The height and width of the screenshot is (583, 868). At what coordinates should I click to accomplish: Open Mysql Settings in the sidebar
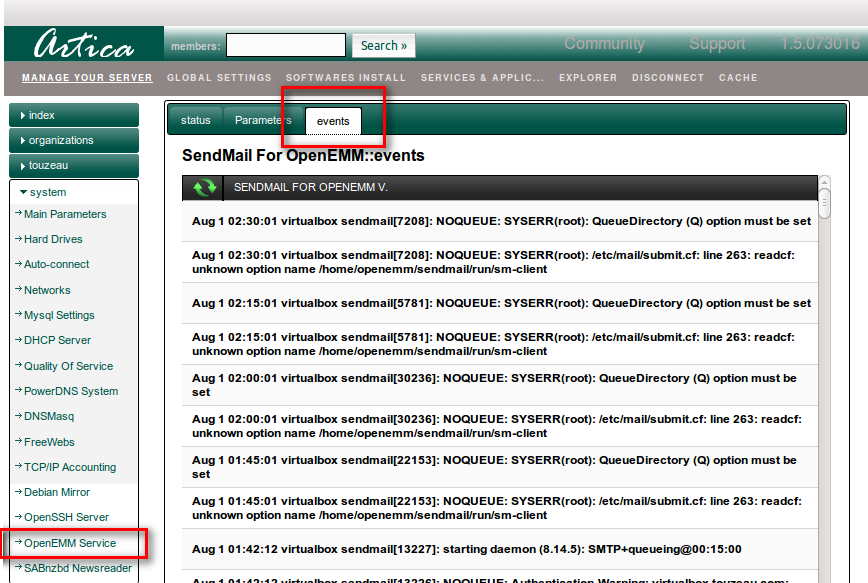tap(59, 315)
